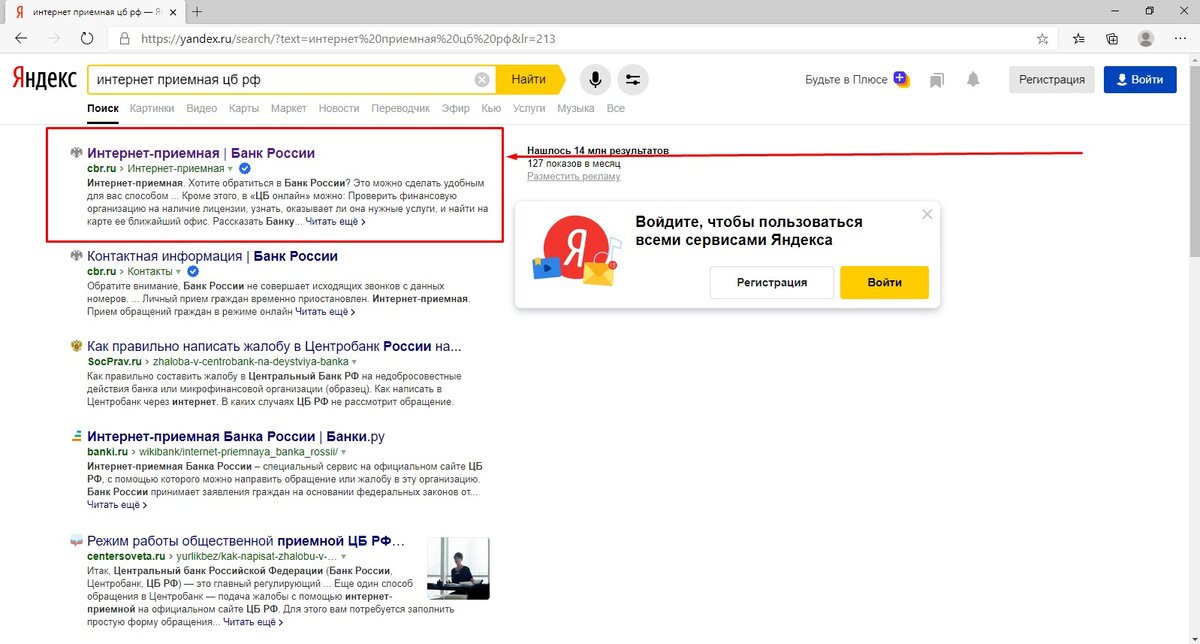Click the Yandex Plus badge icon
The image size is (1200, 644).
(x=901, y=78)
